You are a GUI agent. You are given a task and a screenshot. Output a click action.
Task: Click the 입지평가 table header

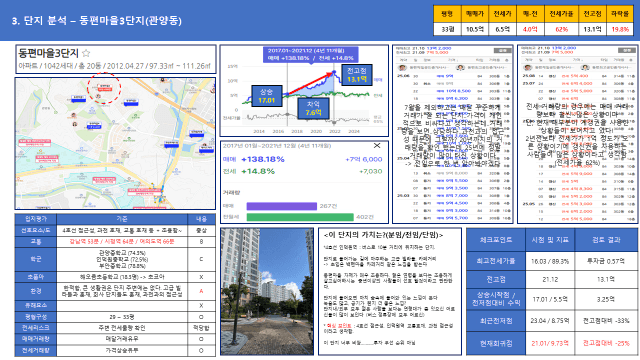coord(36,219)
